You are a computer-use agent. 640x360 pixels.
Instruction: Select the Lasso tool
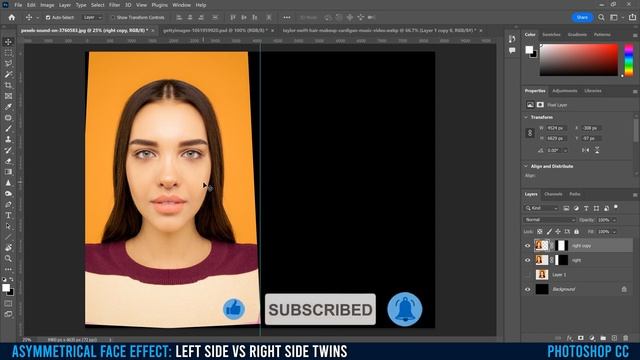(8, 64)
